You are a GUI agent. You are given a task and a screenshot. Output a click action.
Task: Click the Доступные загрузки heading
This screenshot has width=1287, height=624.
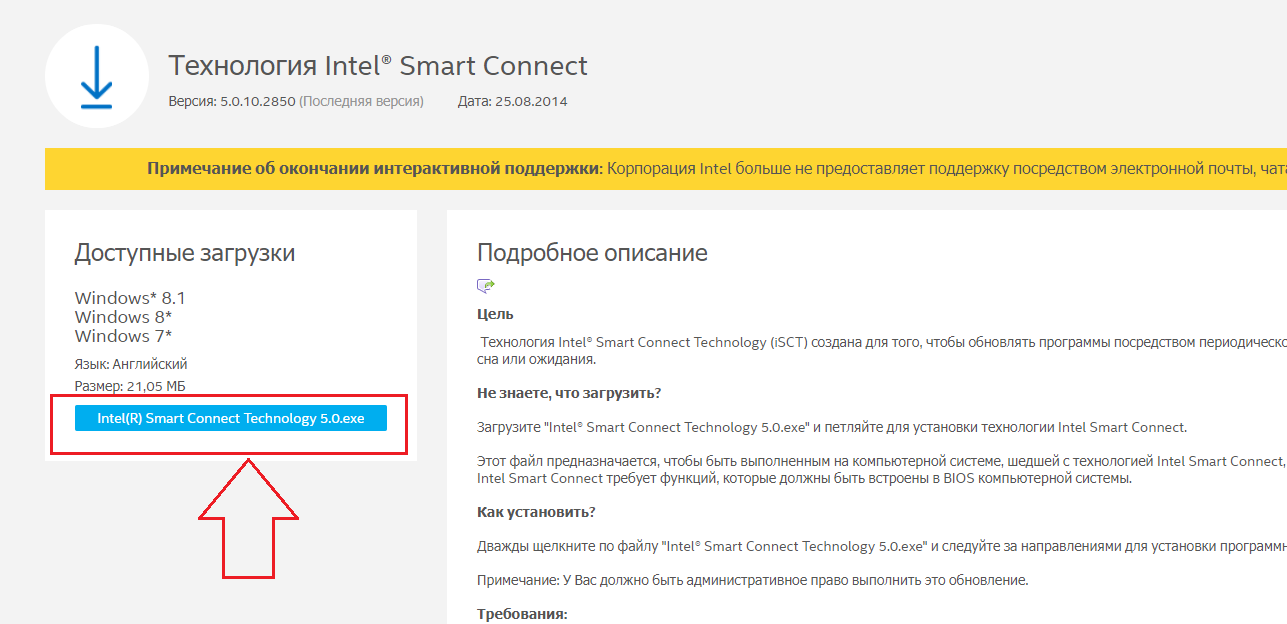(x=185, y=253)
